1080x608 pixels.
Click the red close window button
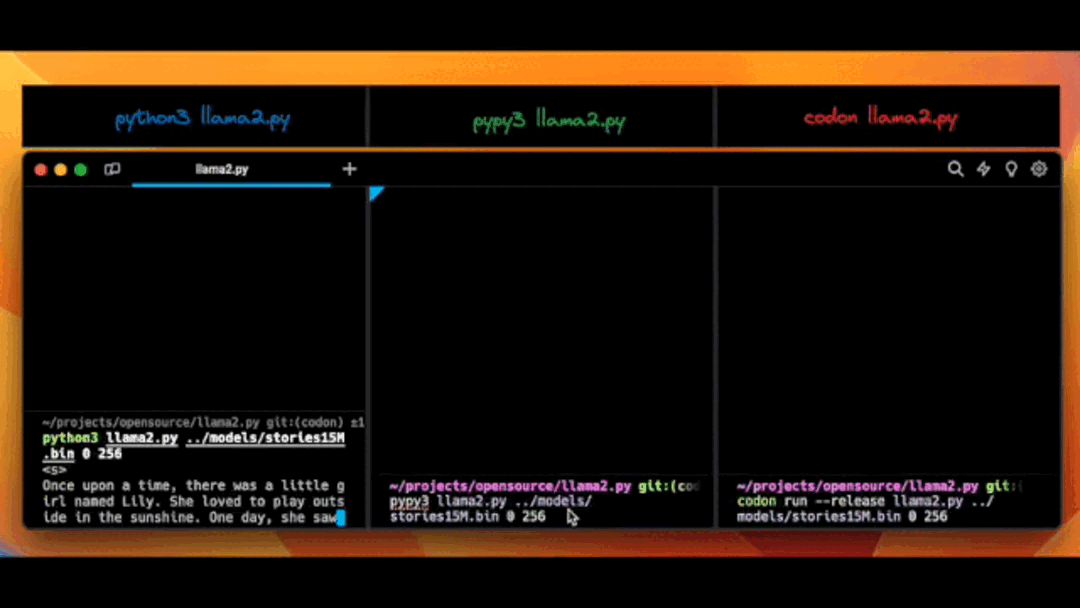pyautogui.click(x=41, y=169)
